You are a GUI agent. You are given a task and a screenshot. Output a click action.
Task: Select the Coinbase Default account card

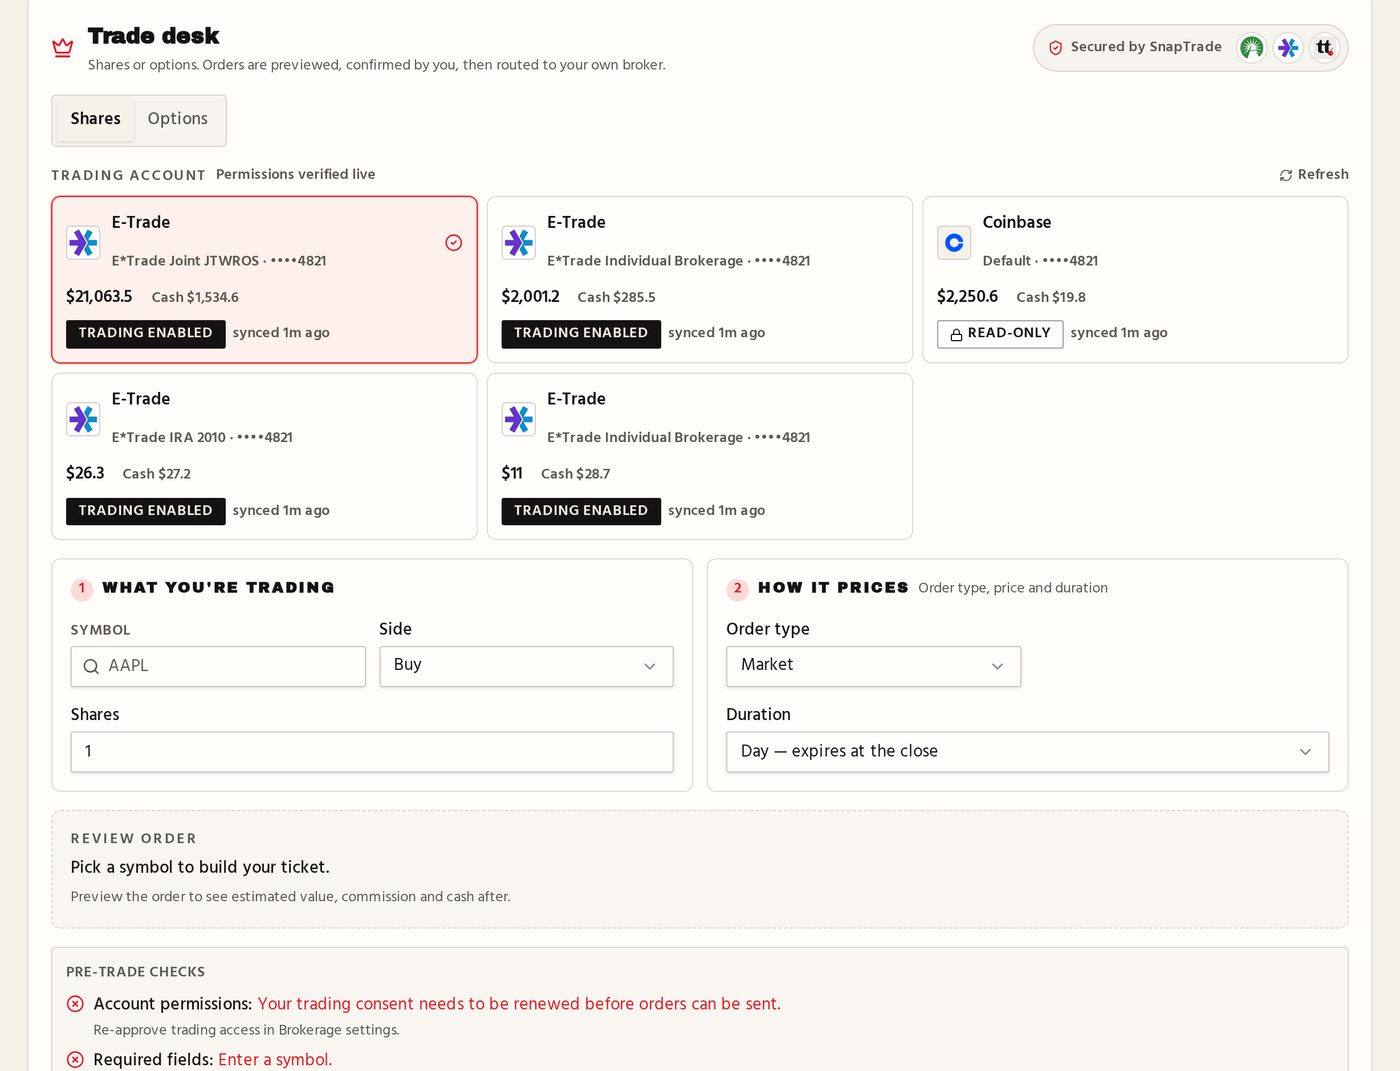[1135, 279]
